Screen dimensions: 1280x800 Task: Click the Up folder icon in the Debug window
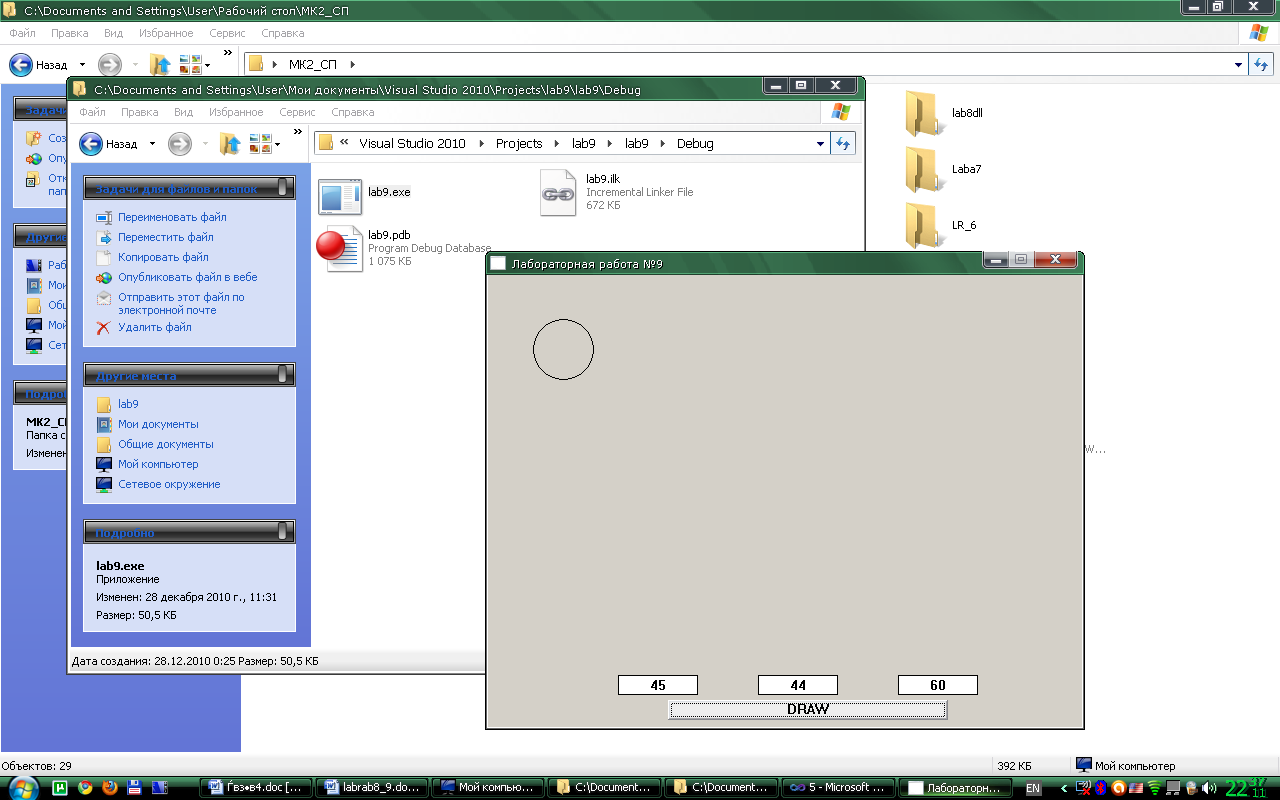[230, 144]
